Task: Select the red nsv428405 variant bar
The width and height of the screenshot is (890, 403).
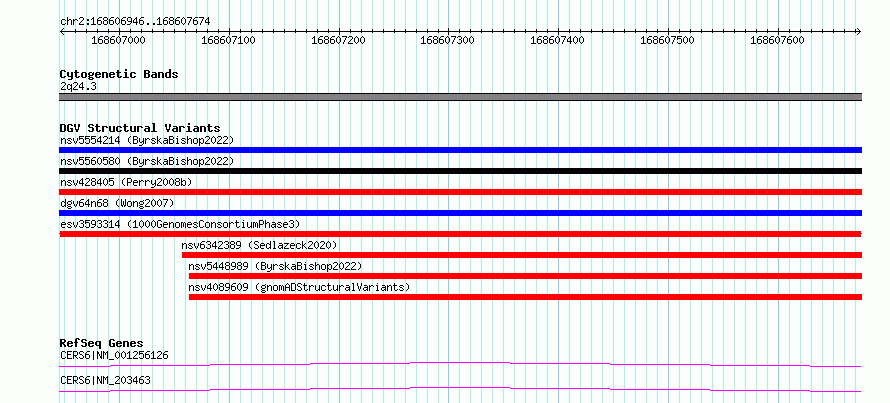Action: pos(460,192)
